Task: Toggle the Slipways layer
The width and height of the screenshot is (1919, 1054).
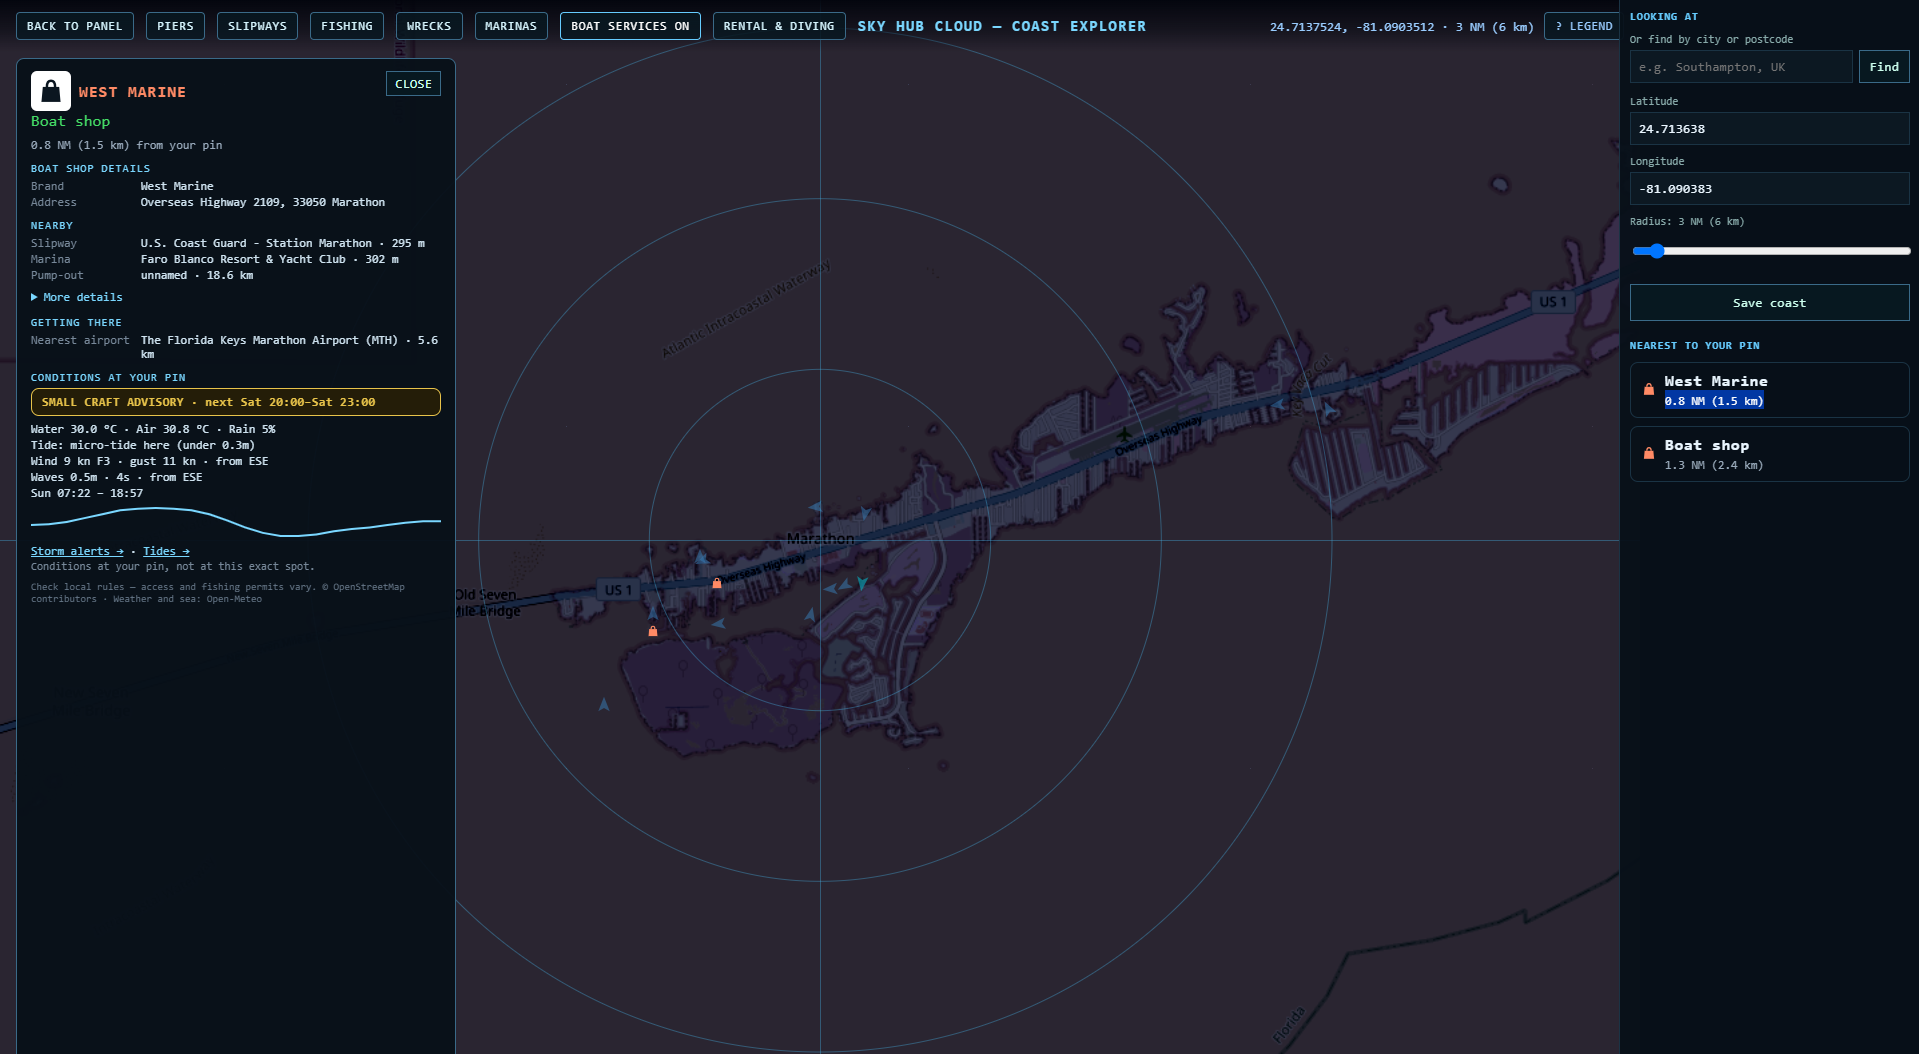Action: (257, 26)
